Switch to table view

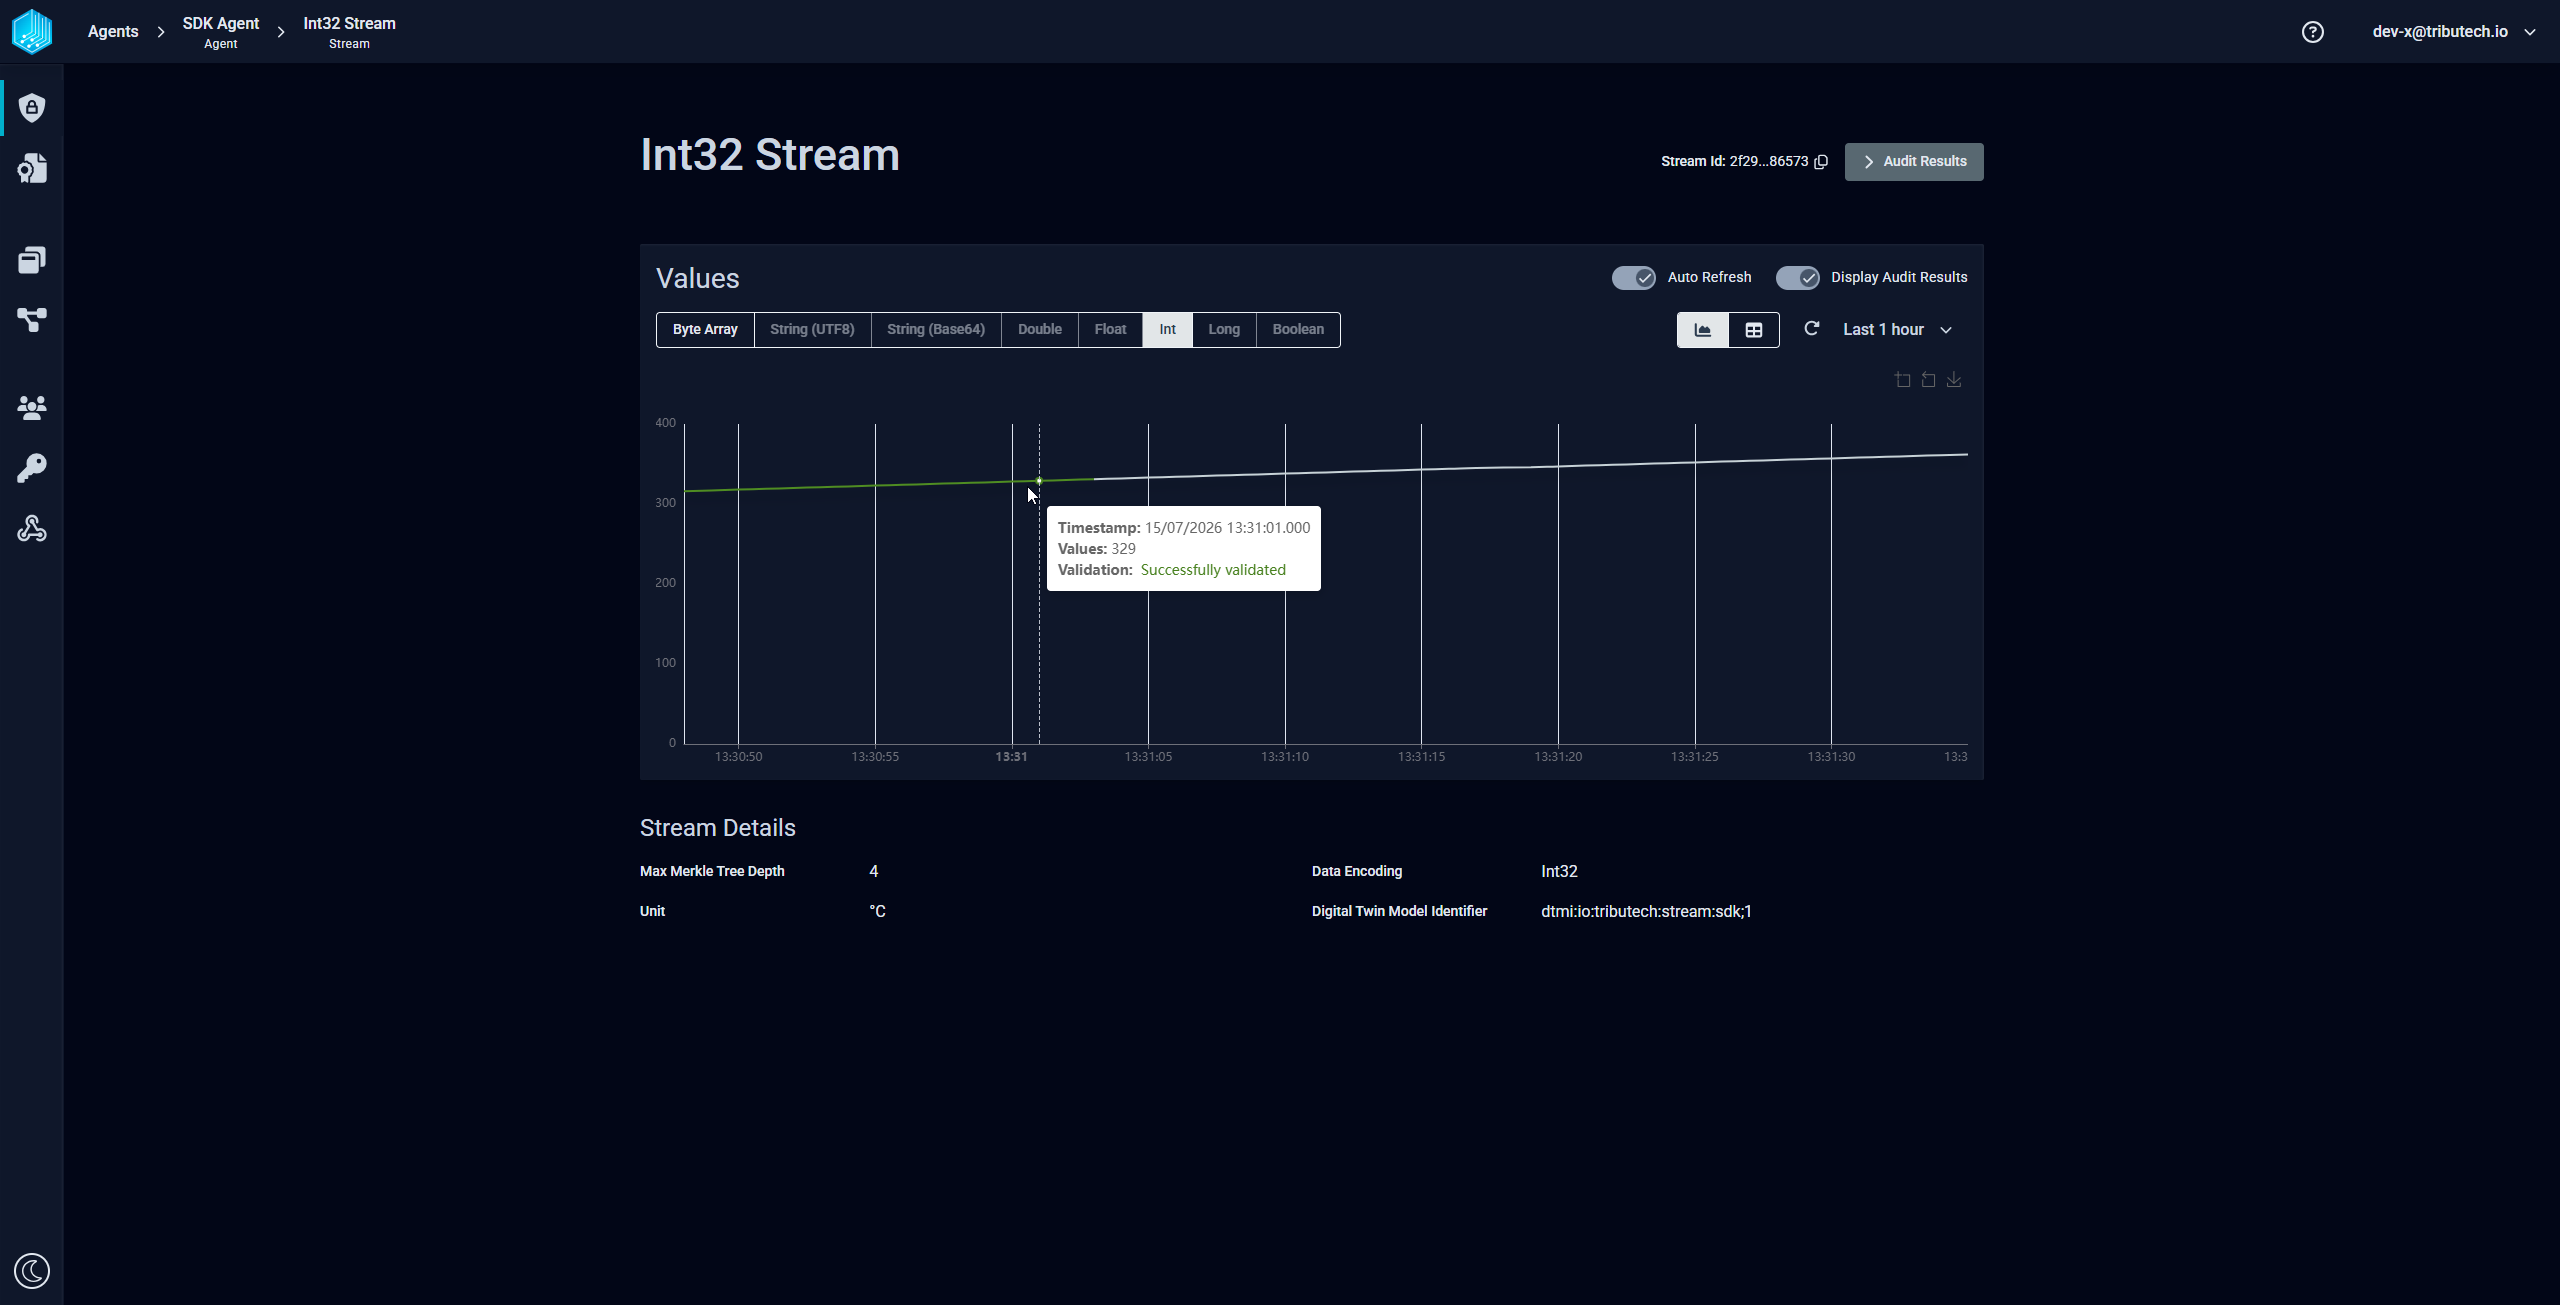coord(1754,330)
